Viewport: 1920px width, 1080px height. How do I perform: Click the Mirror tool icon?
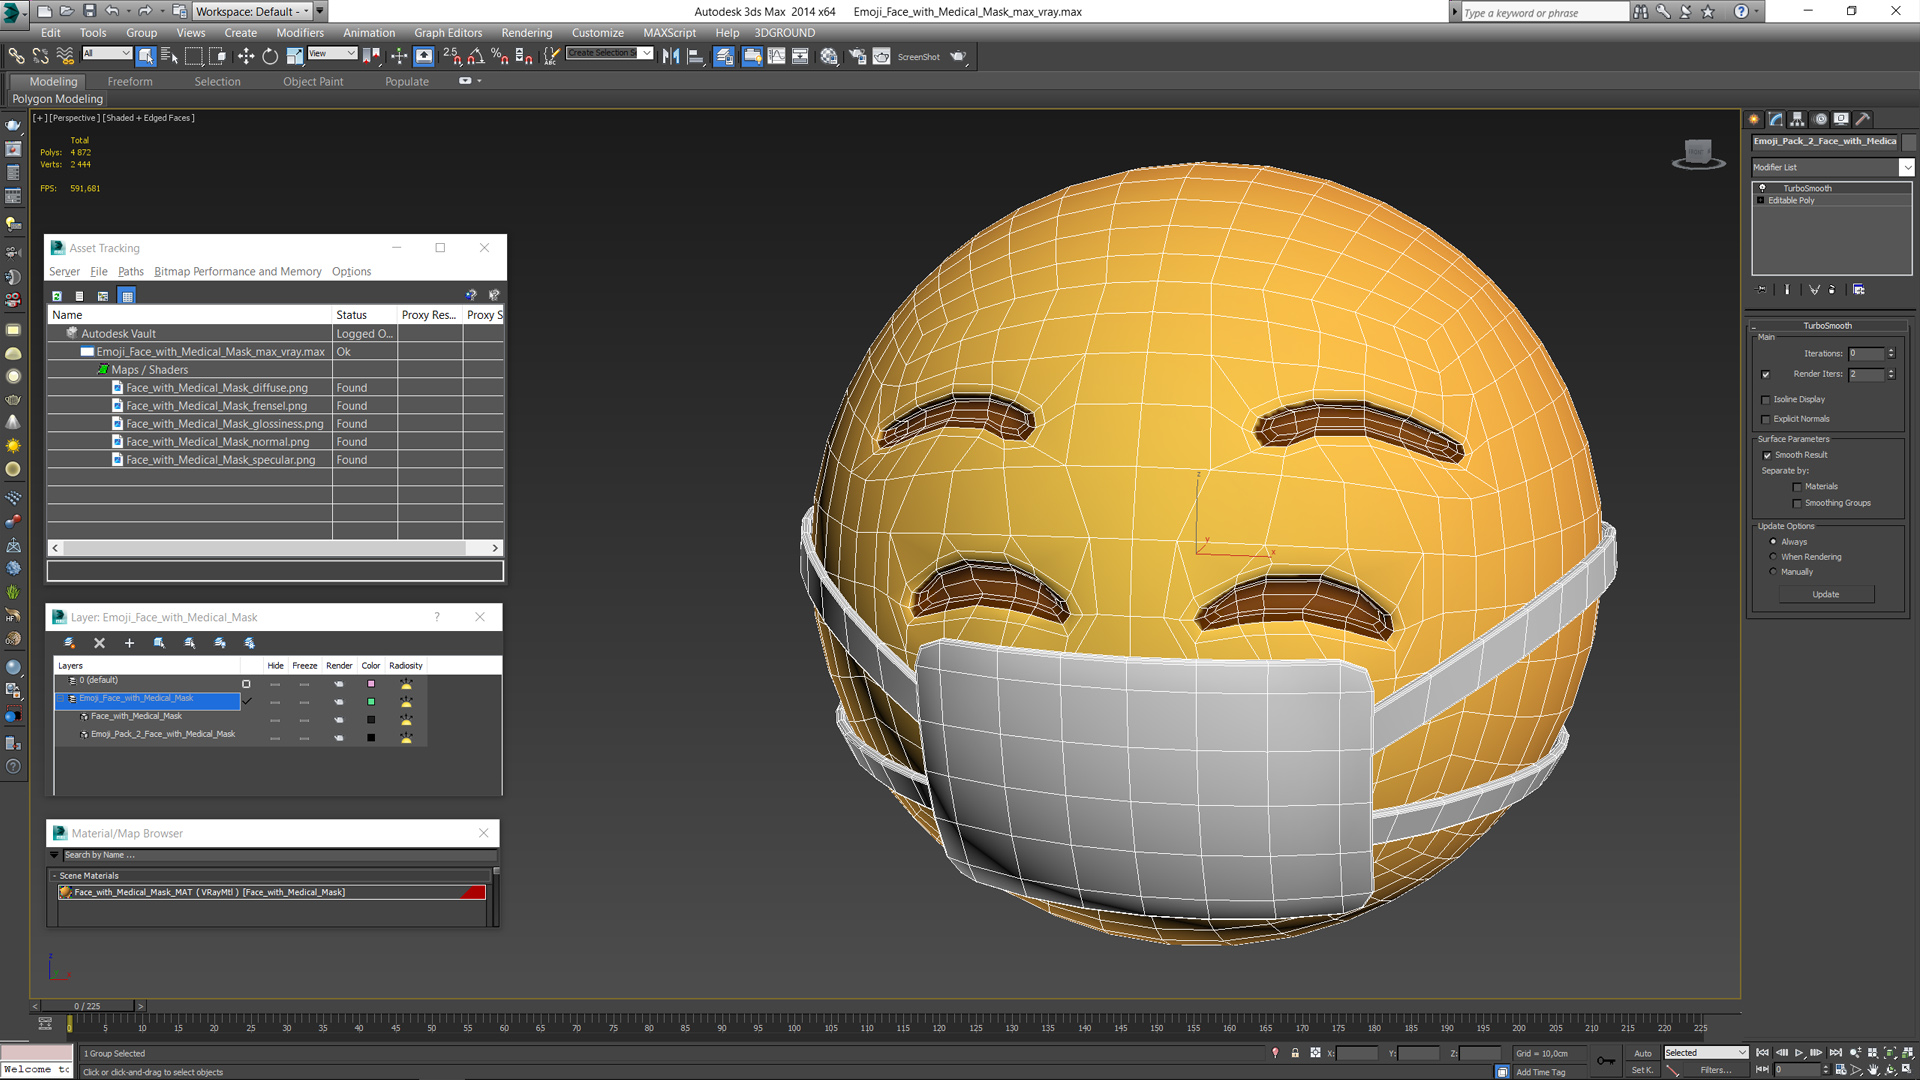point(671,57)
